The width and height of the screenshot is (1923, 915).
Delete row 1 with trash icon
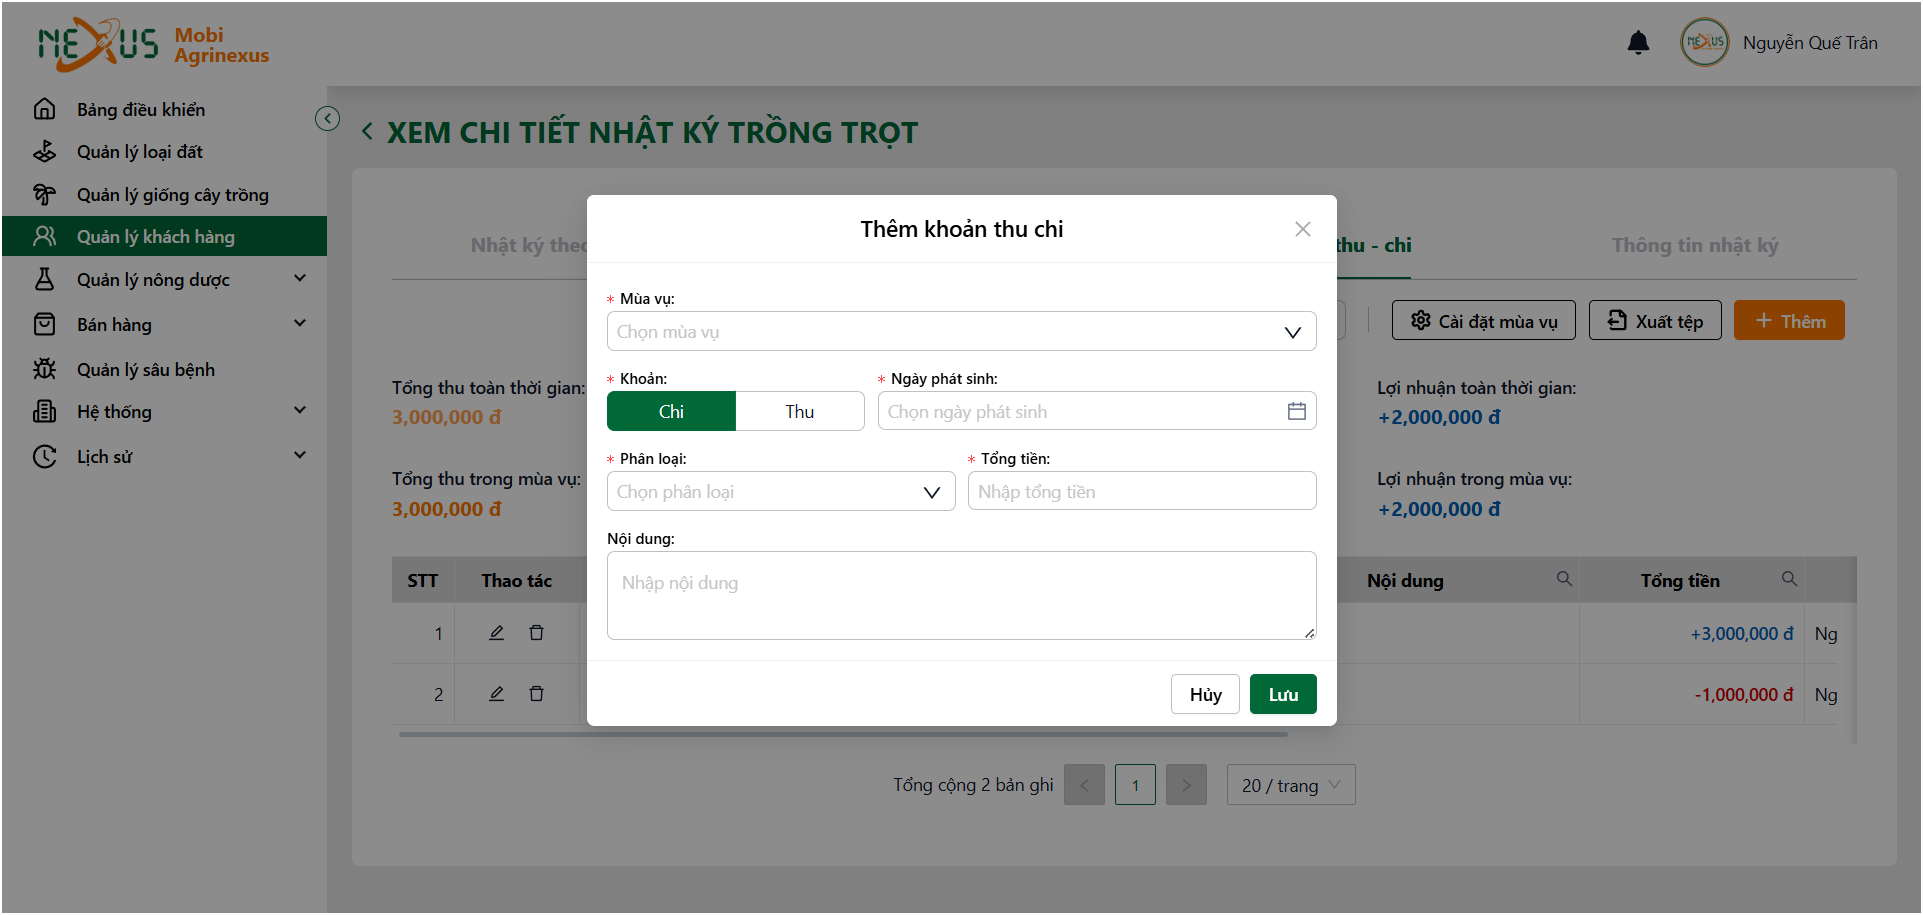click(x=536, y=633)
